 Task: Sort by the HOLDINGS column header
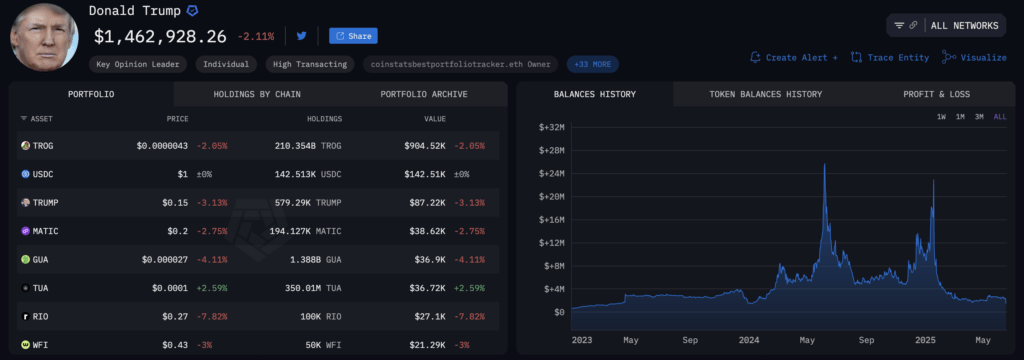point(325,119)
